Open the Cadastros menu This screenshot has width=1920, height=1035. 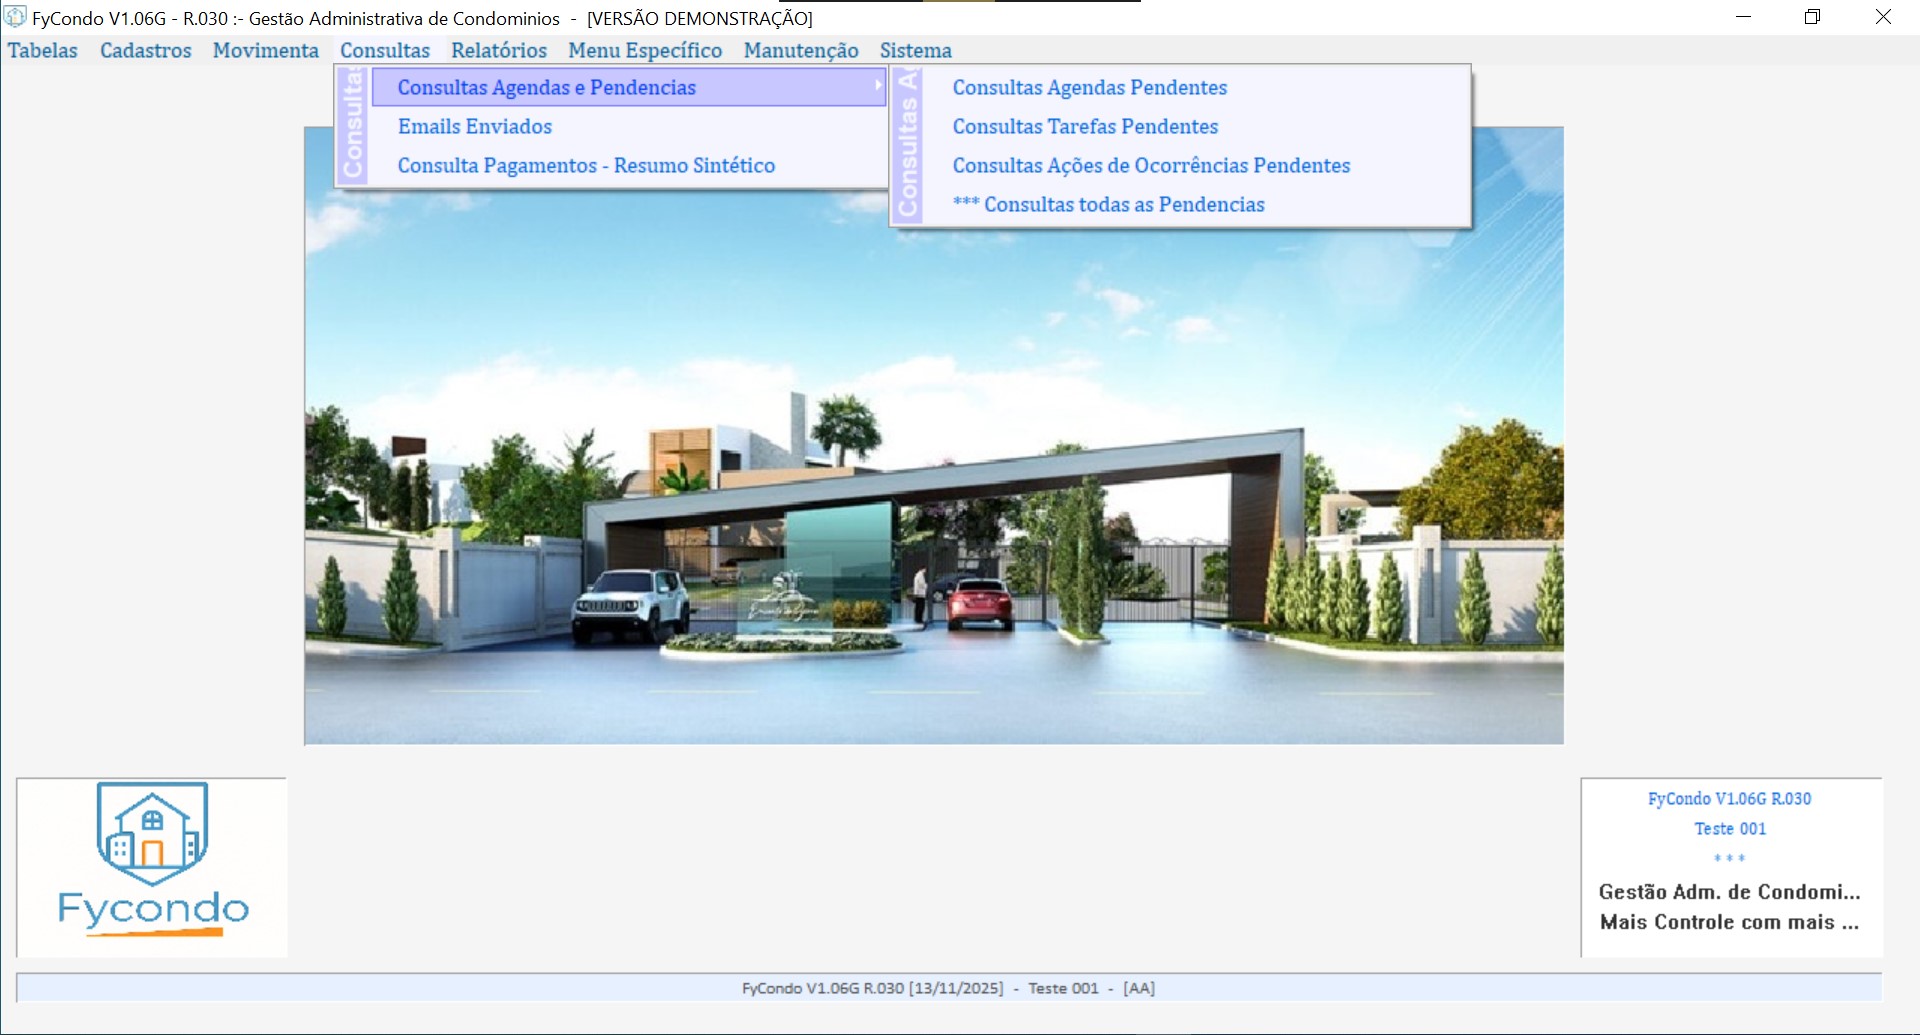pos(145,50)
